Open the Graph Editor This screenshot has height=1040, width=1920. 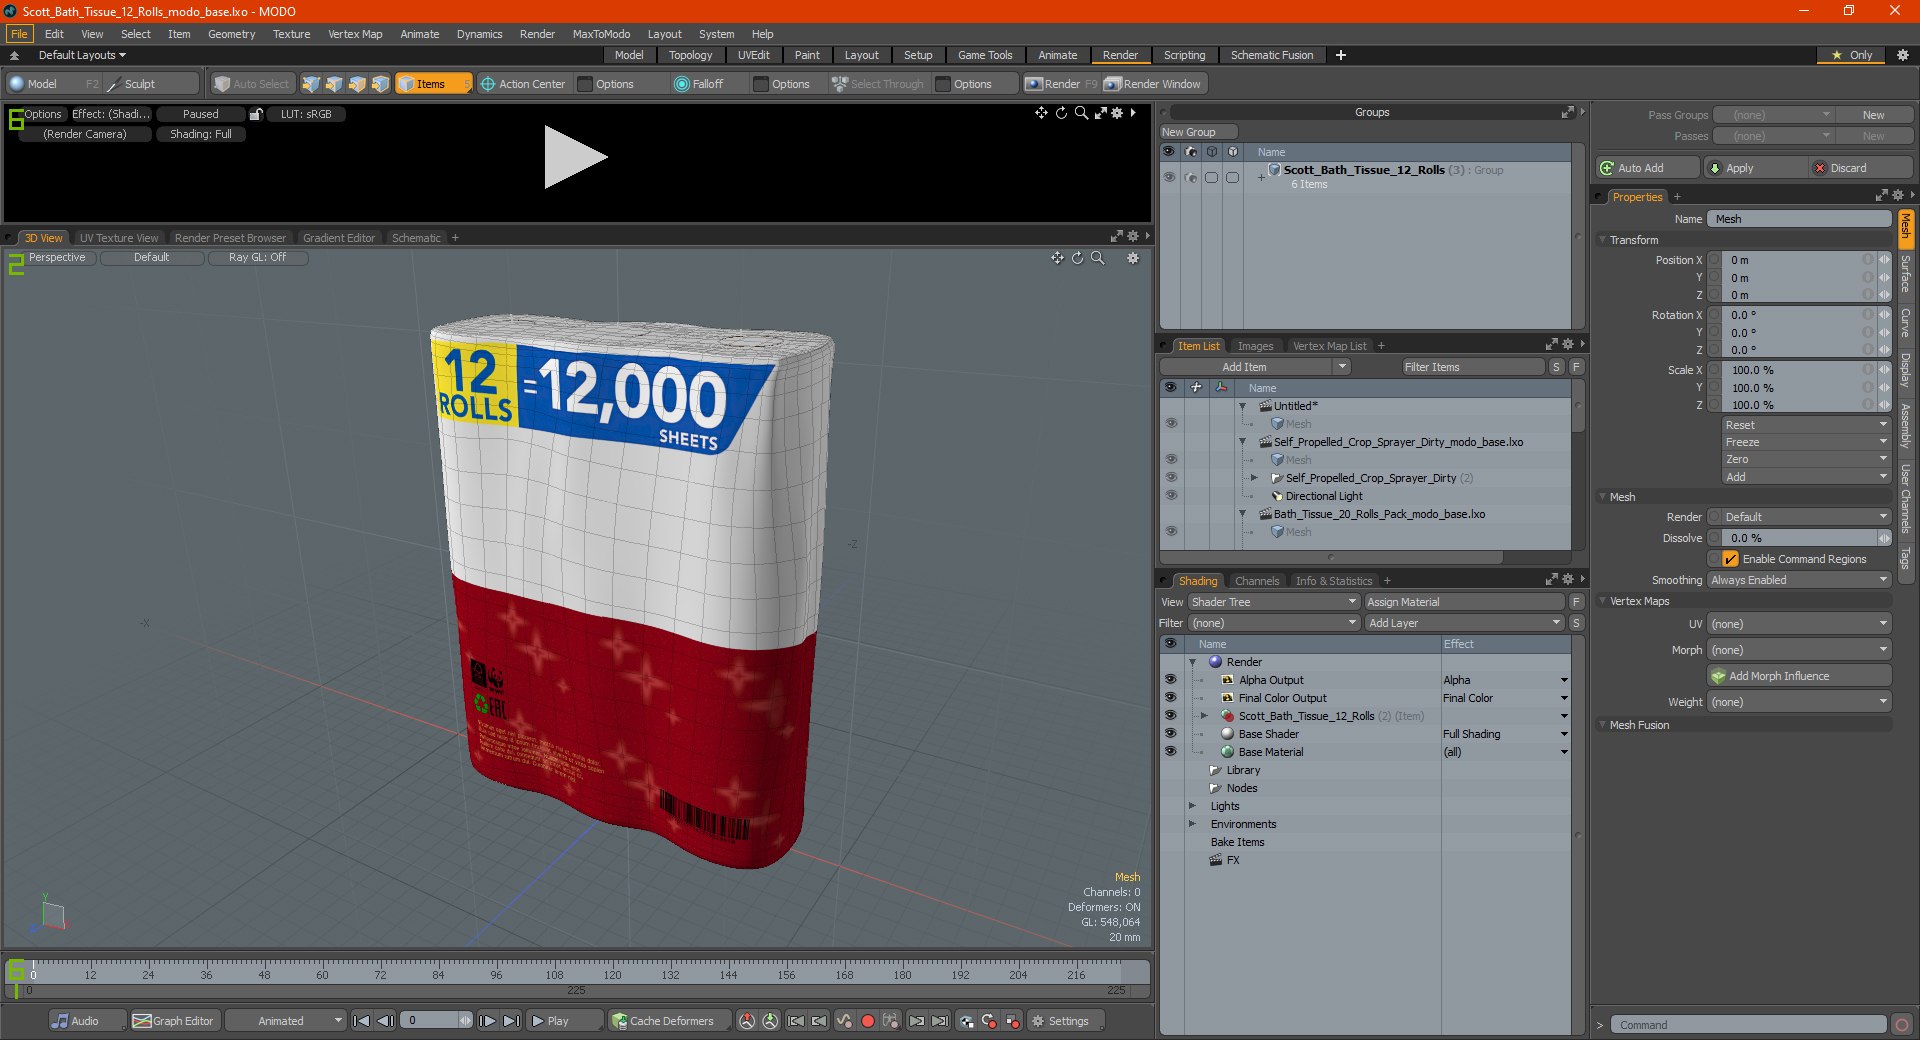coord(174,1021)
